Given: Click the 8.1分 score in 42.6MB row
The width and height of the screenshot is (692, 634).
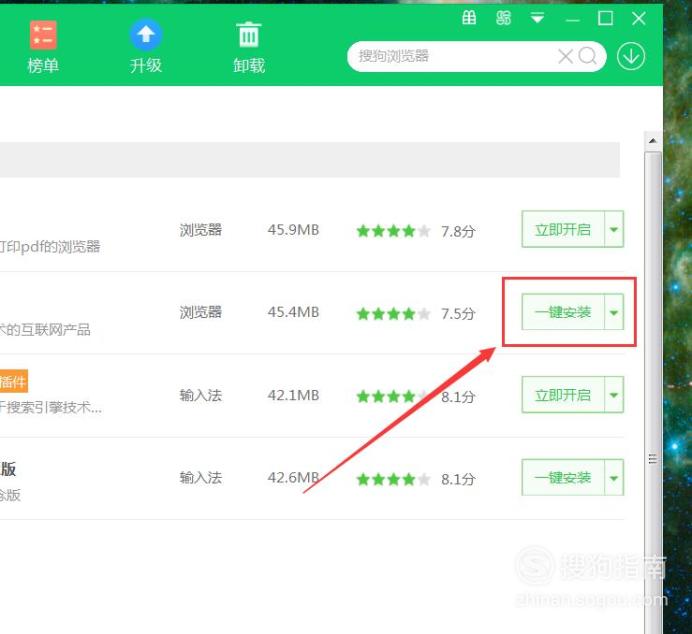Looking at the screenshot, I should (x=458, y=479).
